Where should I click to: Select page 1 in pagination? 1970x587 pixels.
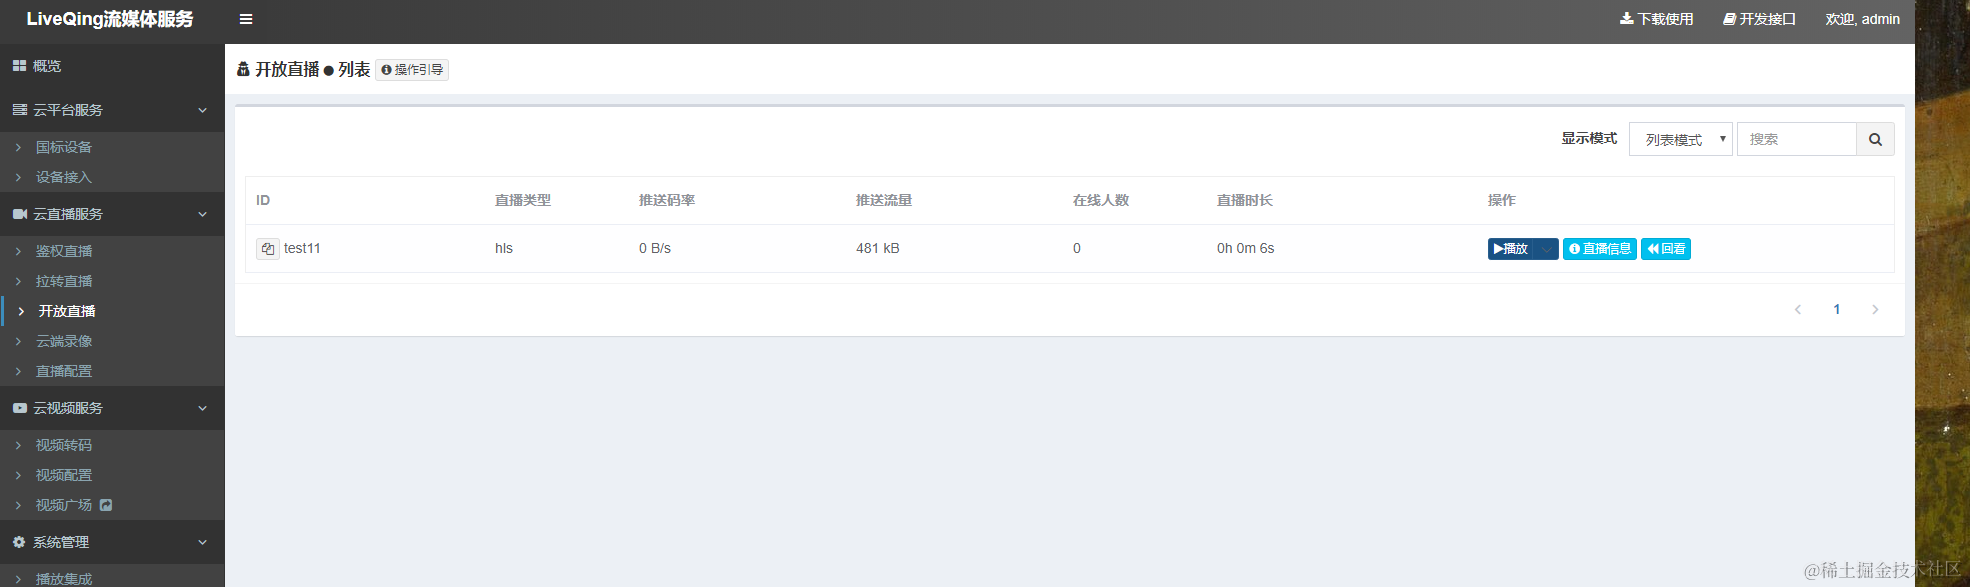[1837, 310]
